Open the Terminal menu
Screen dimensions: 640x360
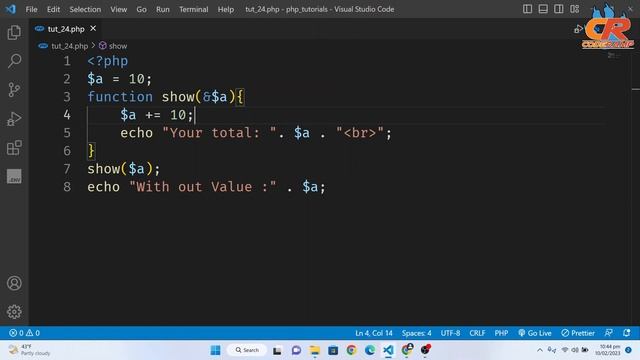click(x=193, y=9)
